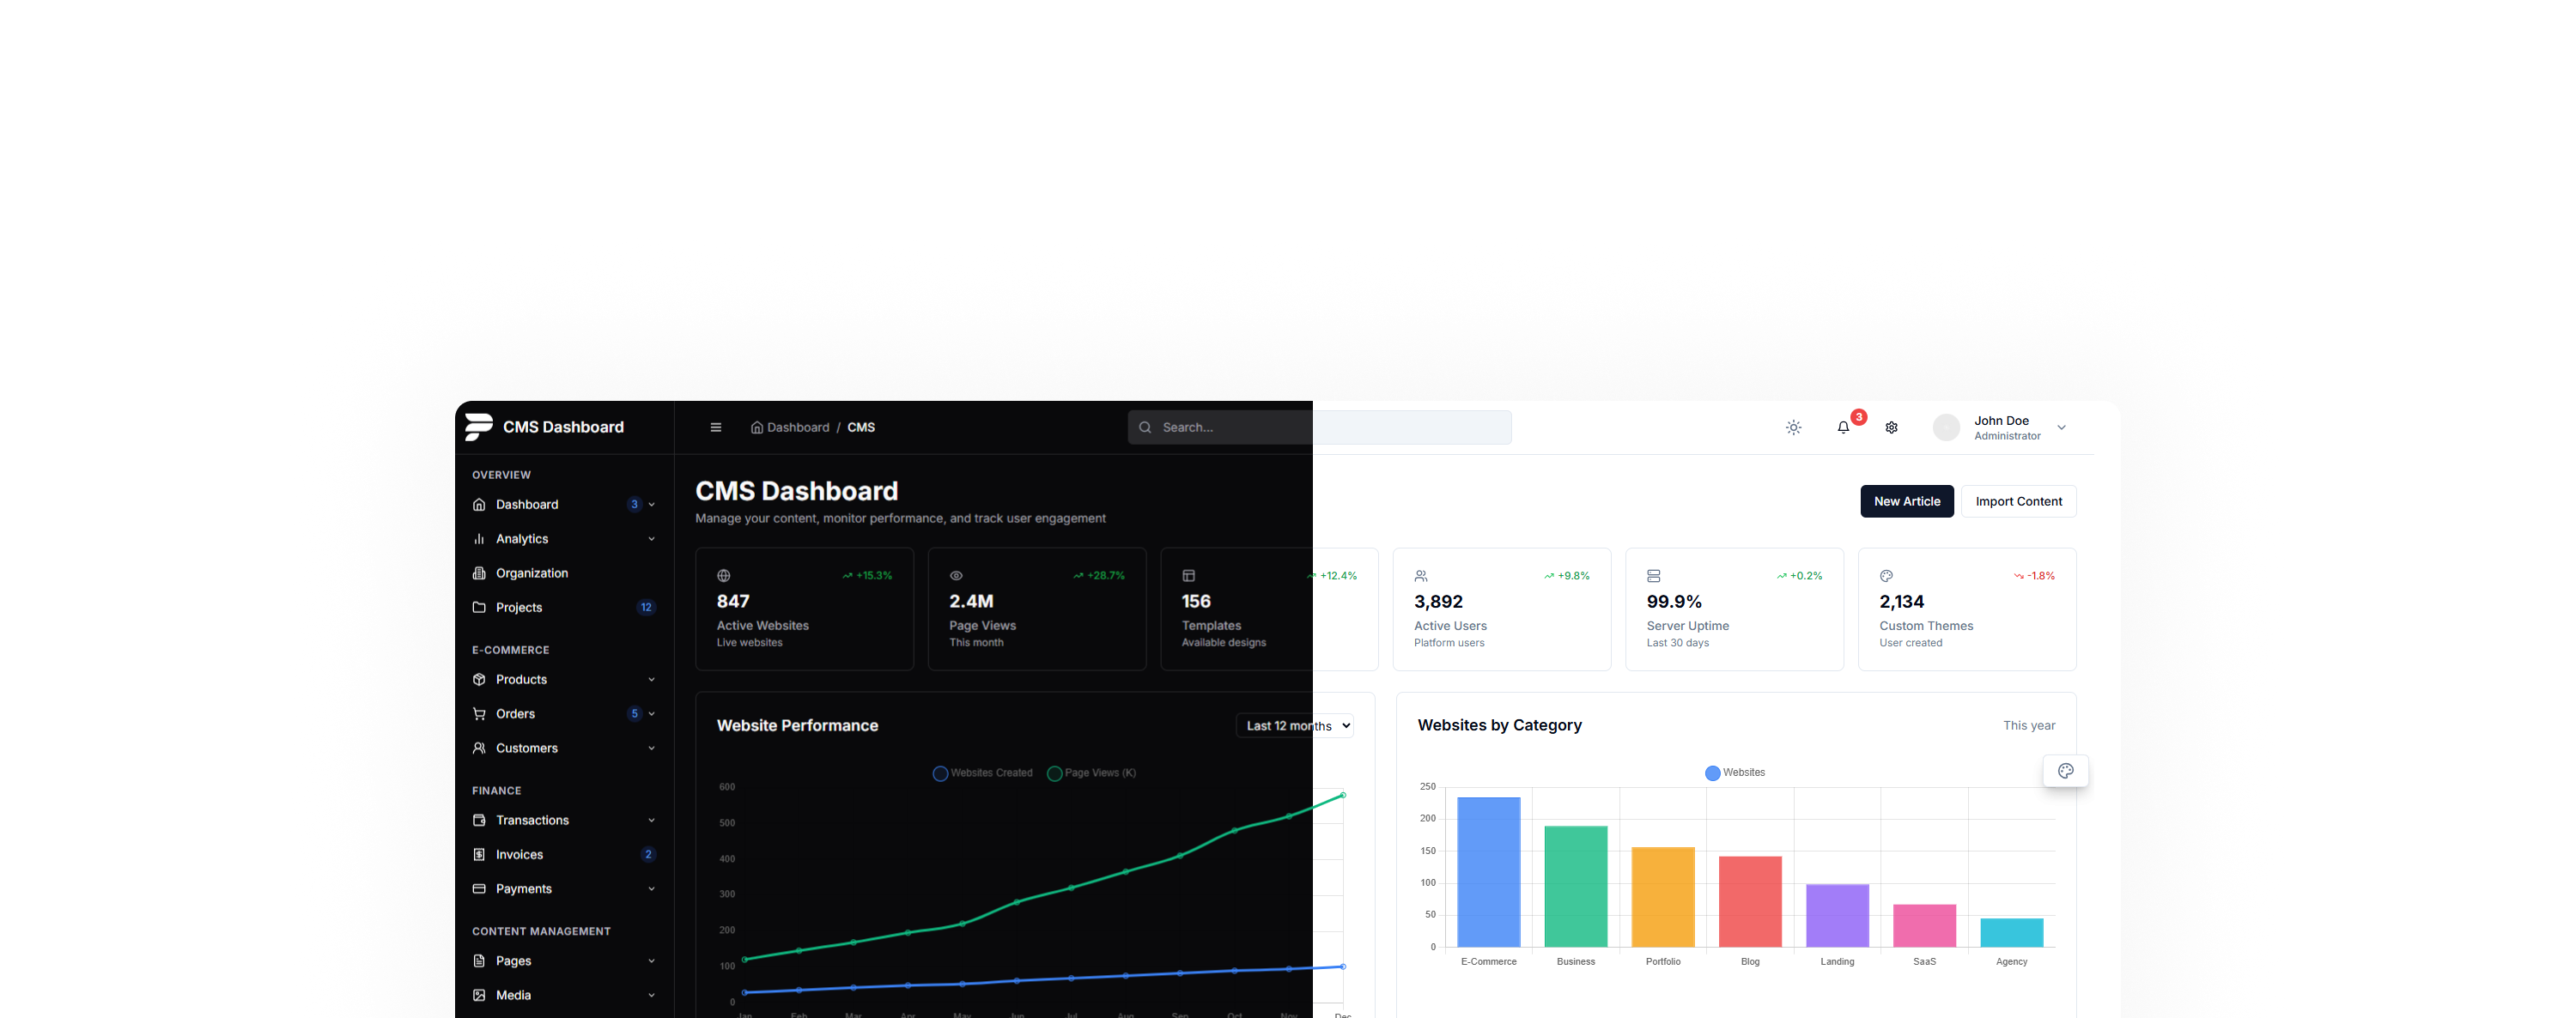Toggle the Websites bar chart legend

pos(1734,773)
